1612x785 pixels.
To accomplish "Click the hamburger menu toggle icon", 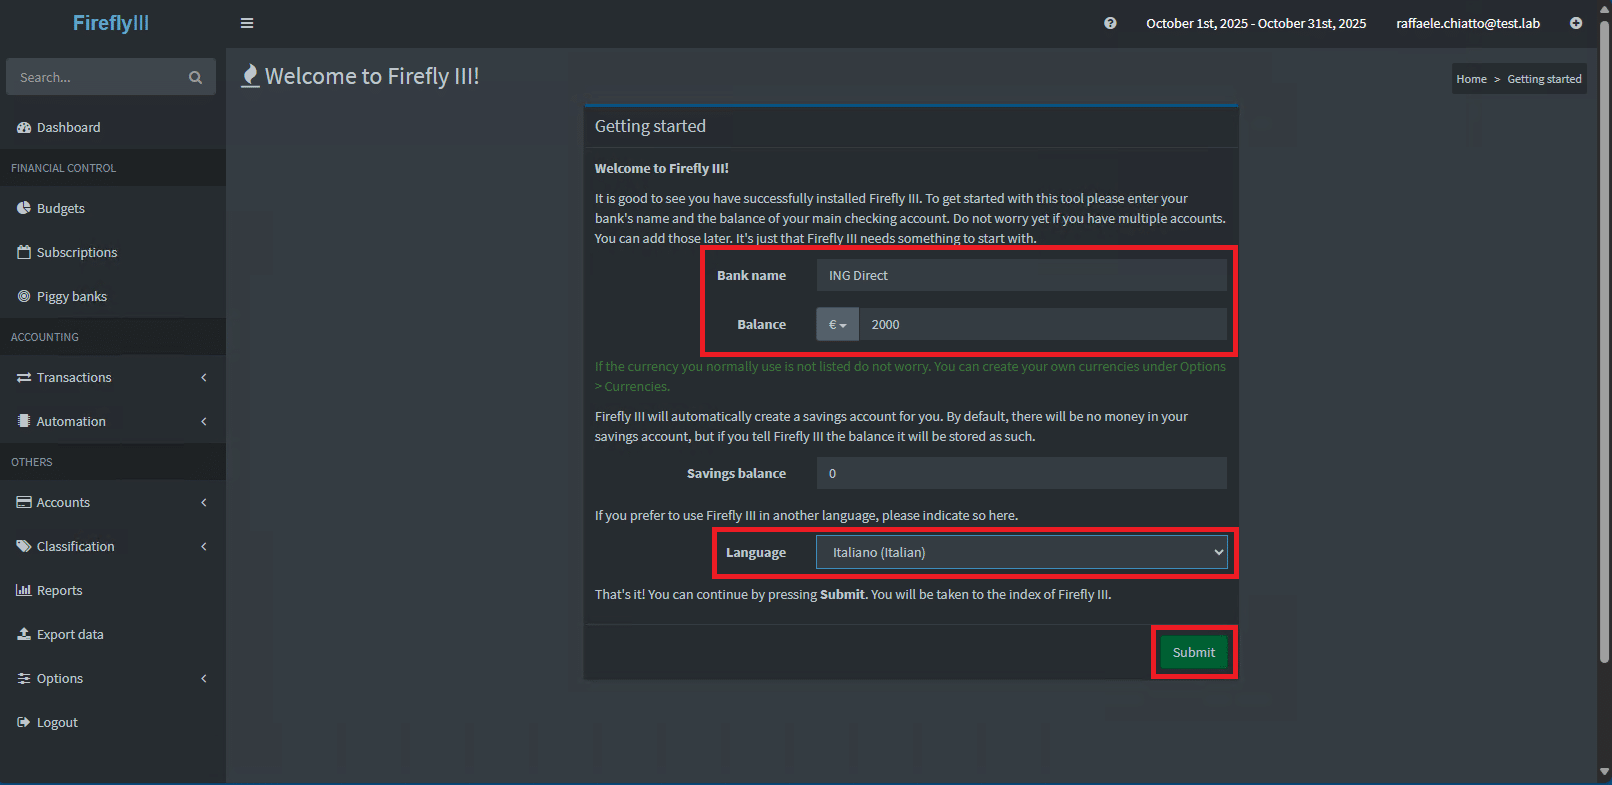I will tap(247, 23).
